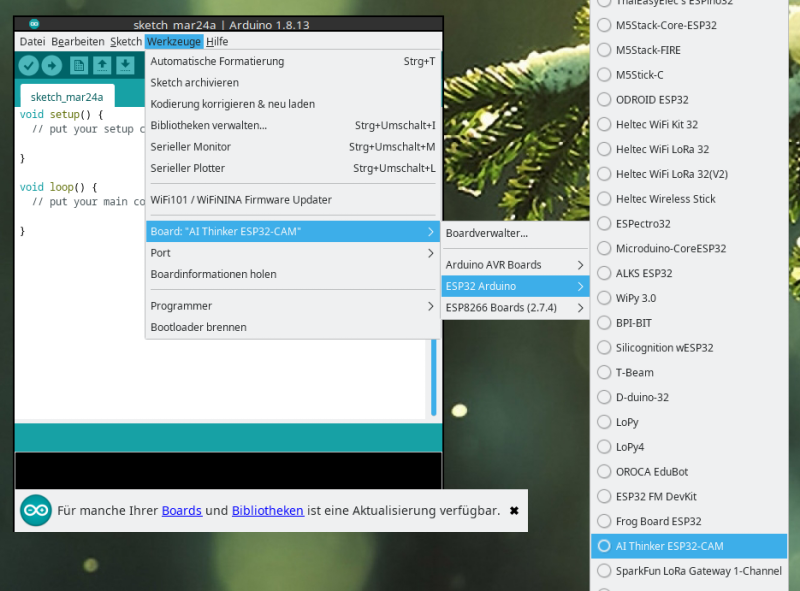
Task: Dismiss the update notification with the X
Action: pyautogui.click(x=514, y=510)
